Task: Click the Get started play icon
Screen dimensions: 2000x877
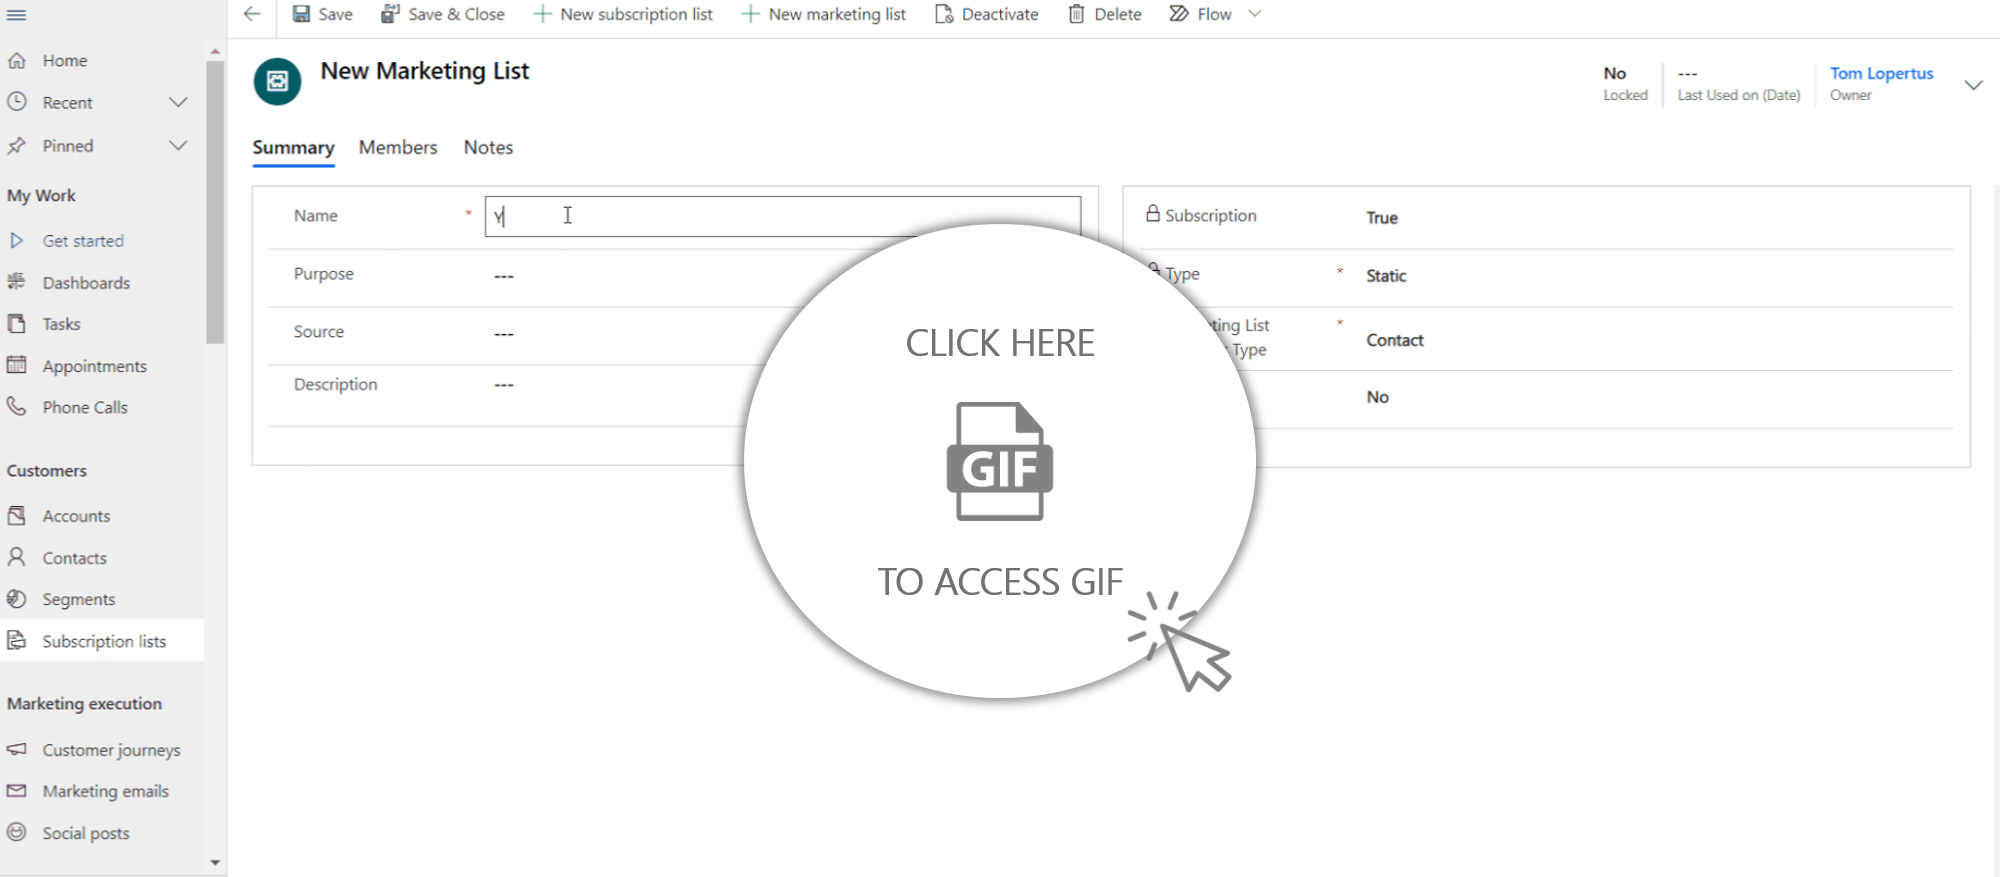Action: (x=16, y=241)
